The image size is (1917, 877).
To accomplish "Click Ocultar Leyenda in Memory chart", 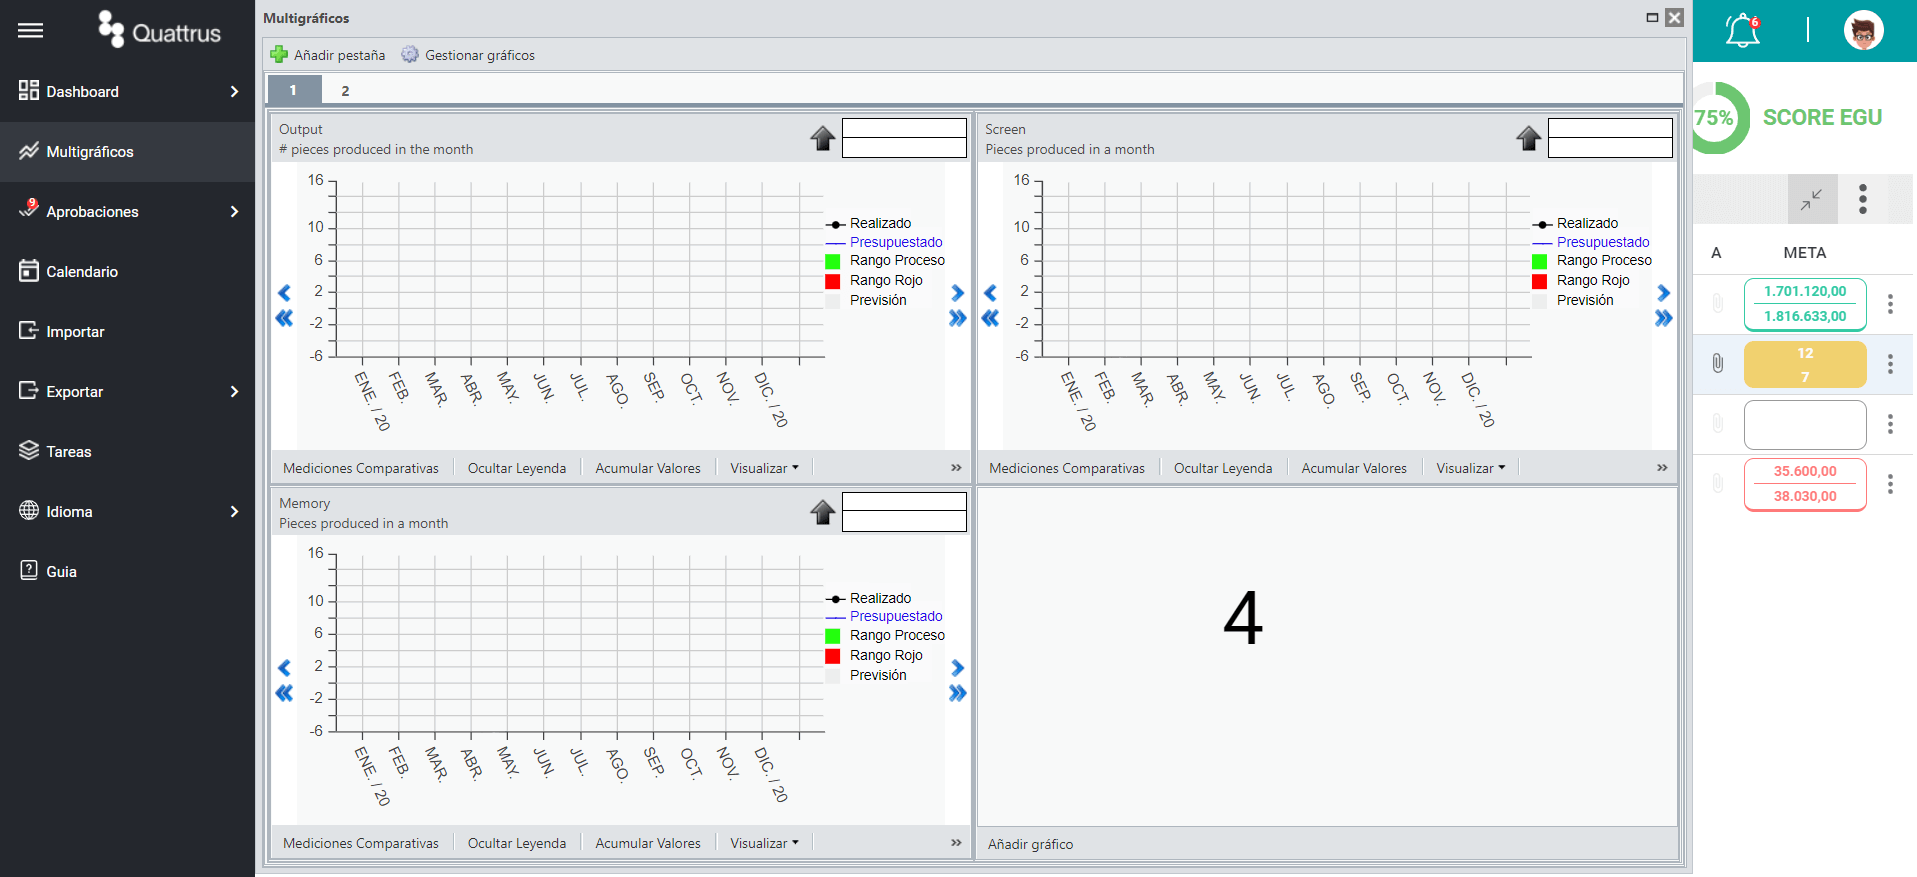I will click(x=517, y=843).
